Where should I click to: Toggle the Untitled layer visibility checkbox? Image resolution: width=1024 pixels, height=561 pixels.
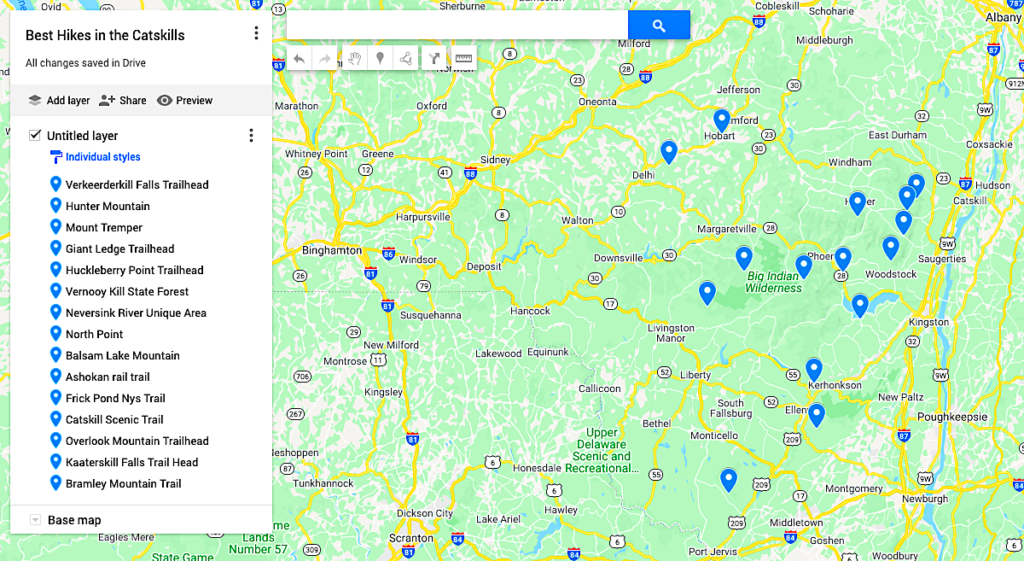tap(35, 135)
